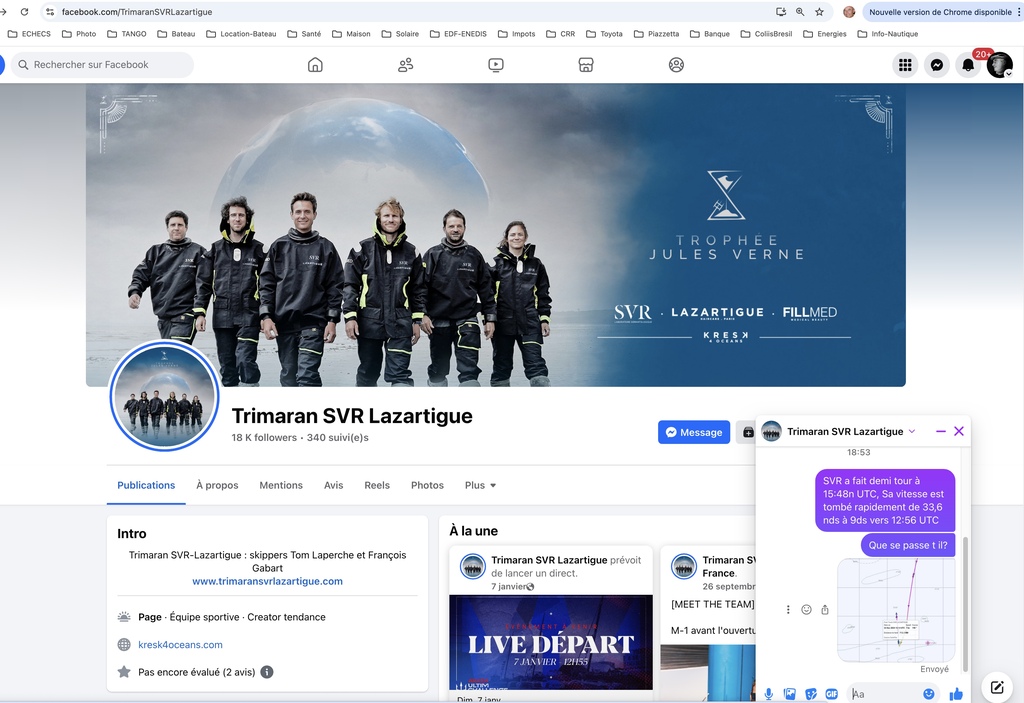The height and width of the screenshot is (703, 1024).
Task: Click the info icon next to Pas encore évalué
Action: (267, 672)
